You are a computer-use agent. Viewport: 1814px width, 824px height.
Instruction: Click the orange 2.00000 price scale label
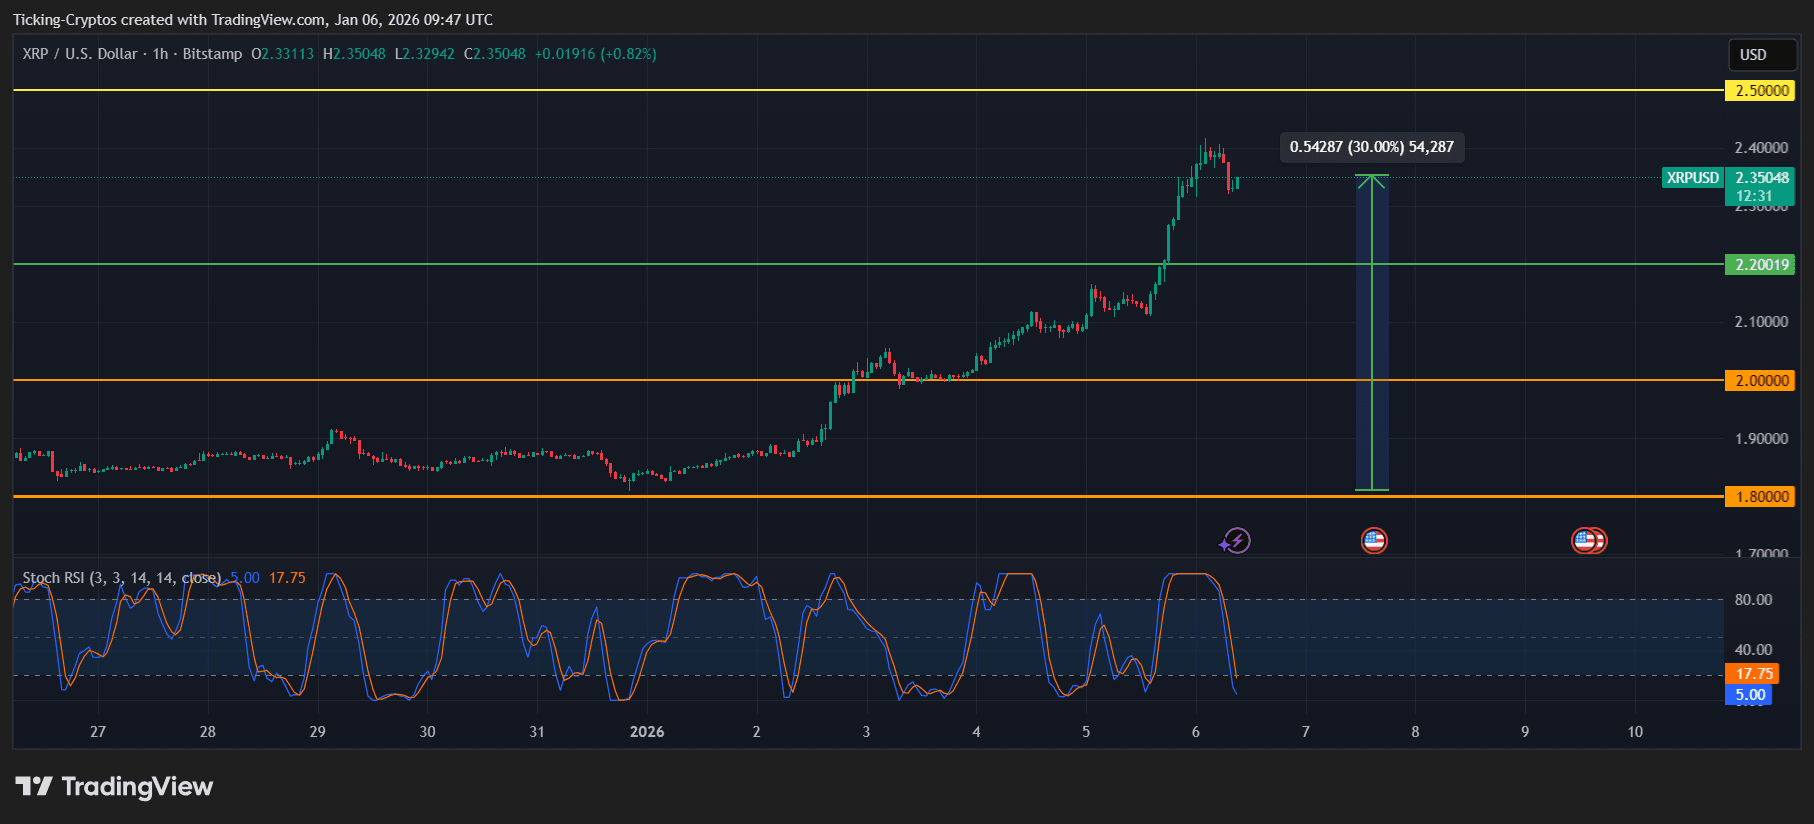tap(1761, 381)
